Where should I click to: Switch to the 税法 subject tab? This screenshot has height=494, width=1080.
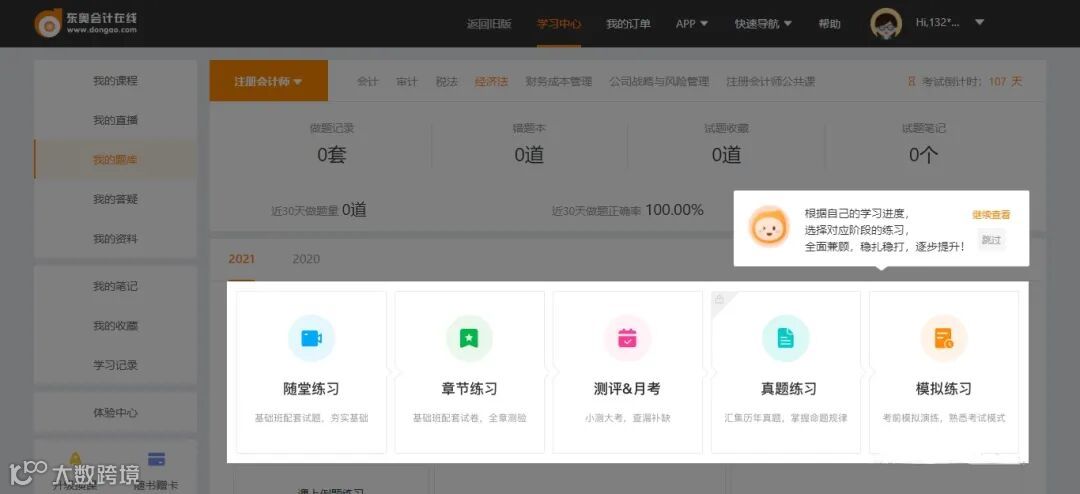pyautogui.click(x=446, y=81)
